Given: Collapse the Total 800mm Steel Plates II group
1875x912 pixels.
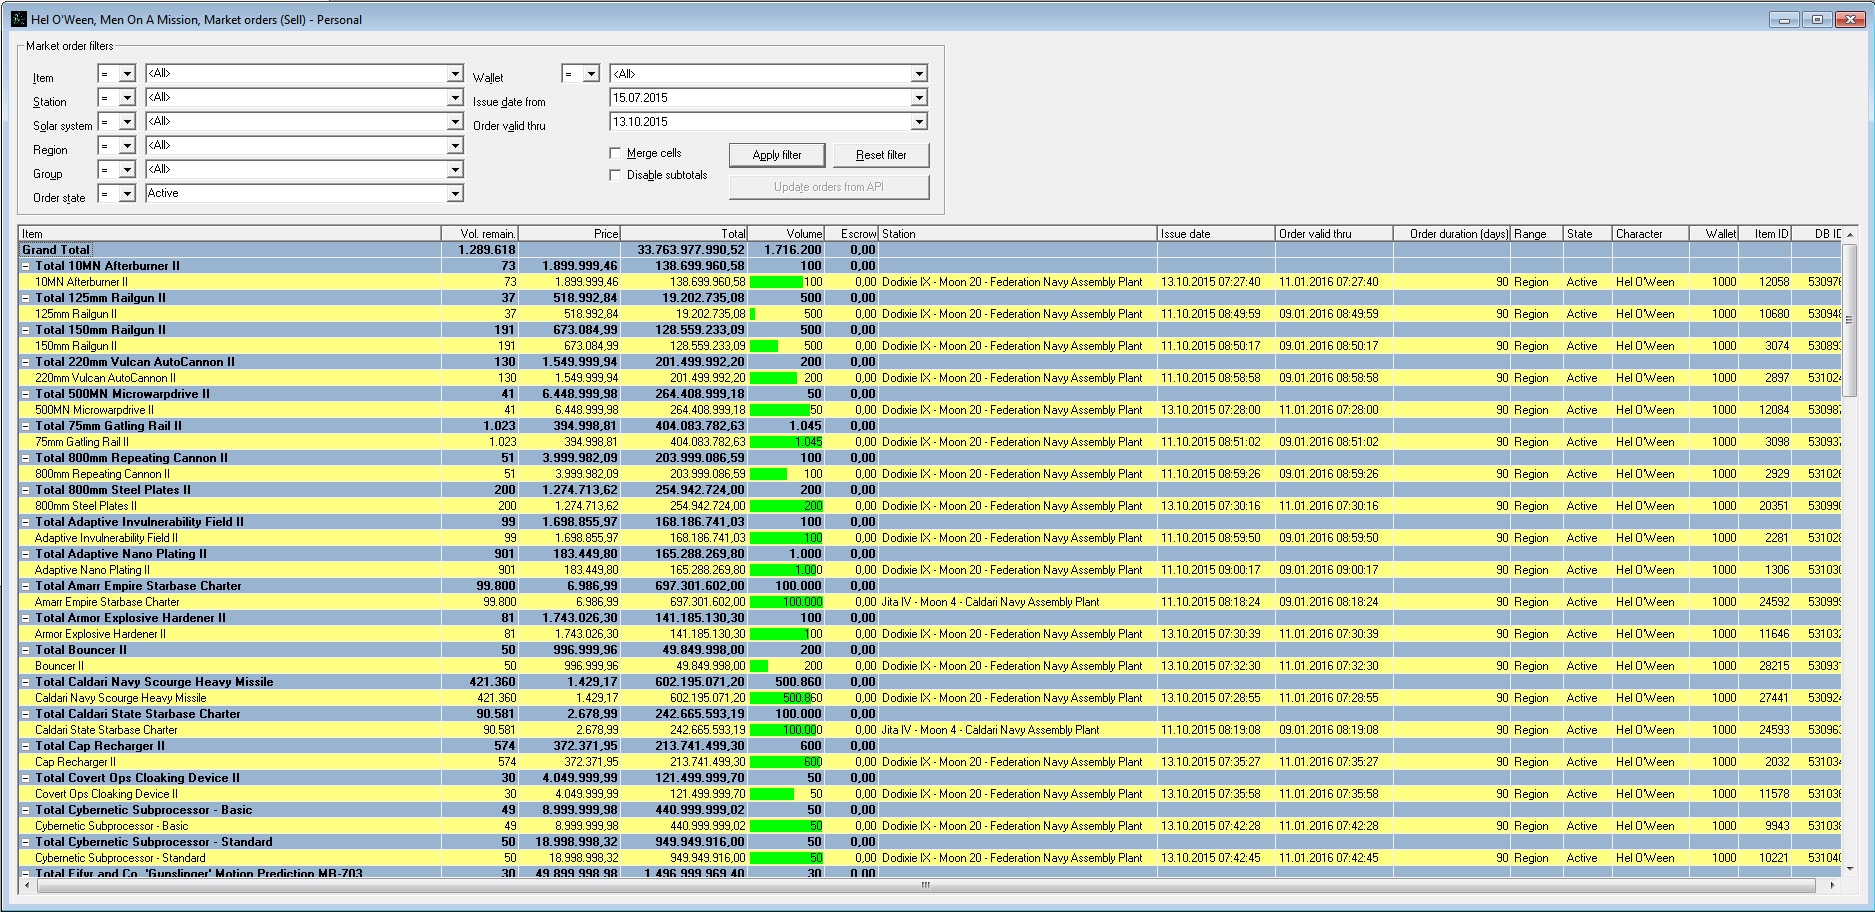Looking at the screenshot, I should click(x=26, y=490).
